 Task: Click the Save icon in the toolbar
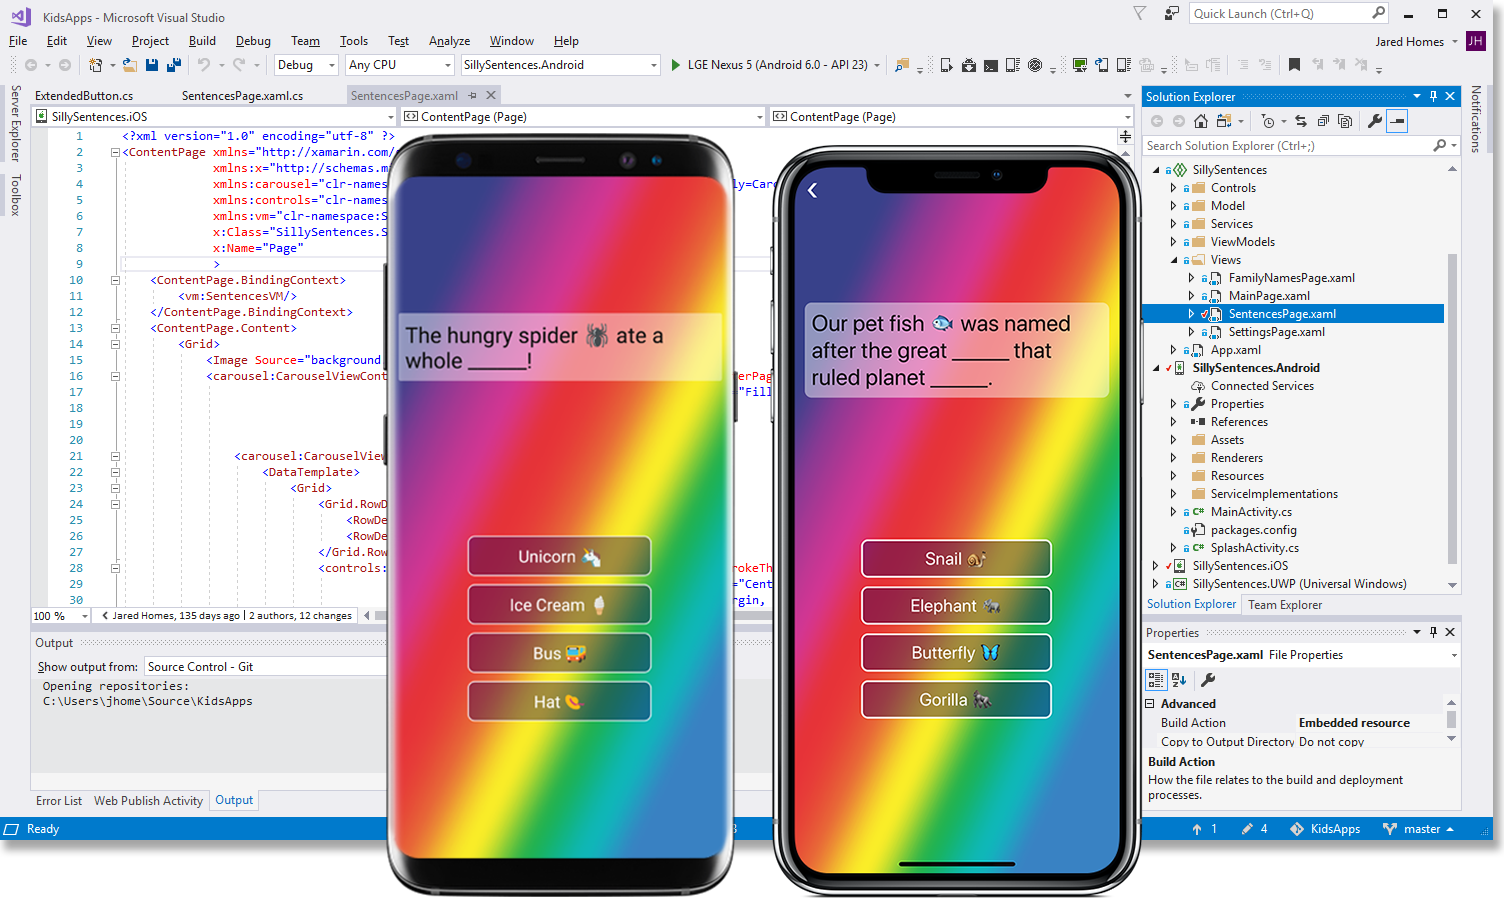(152, 65)
